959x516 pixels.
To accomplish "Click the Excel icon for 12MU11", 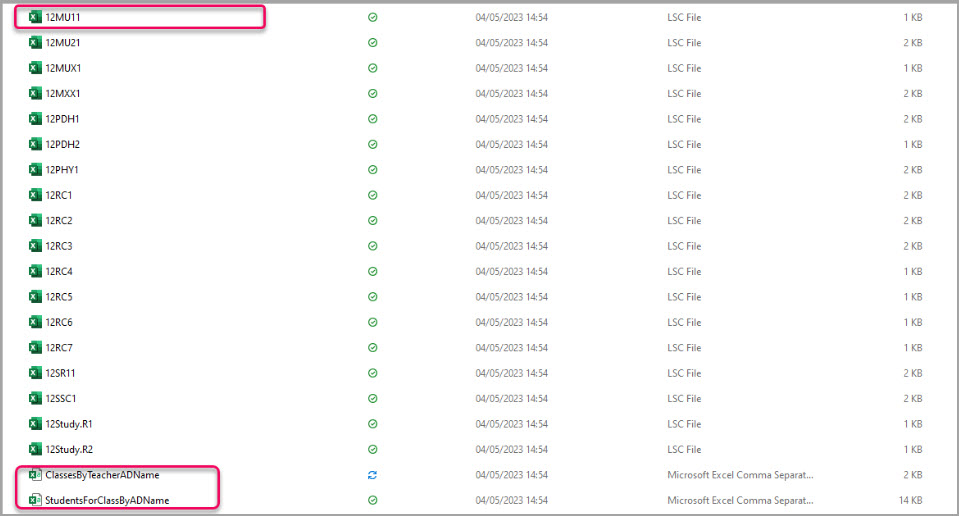I will click(35, 17).
